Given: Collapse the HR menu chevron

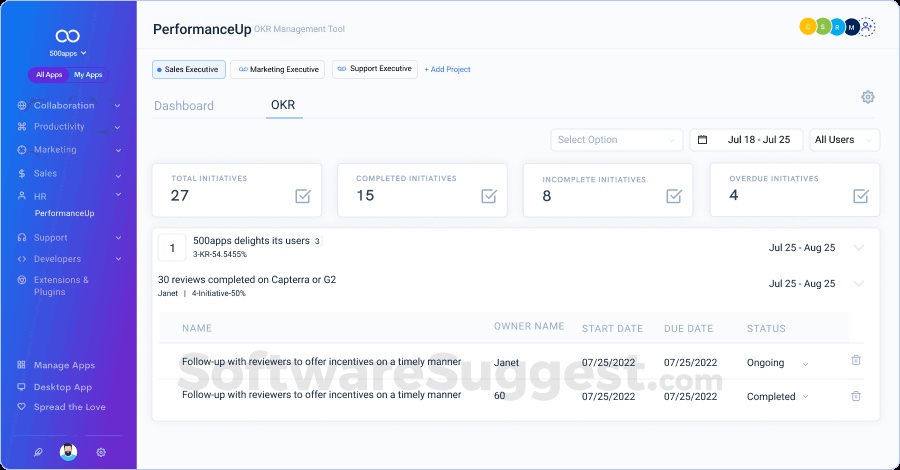Looking at the screenshot, I should coord(118,195).
